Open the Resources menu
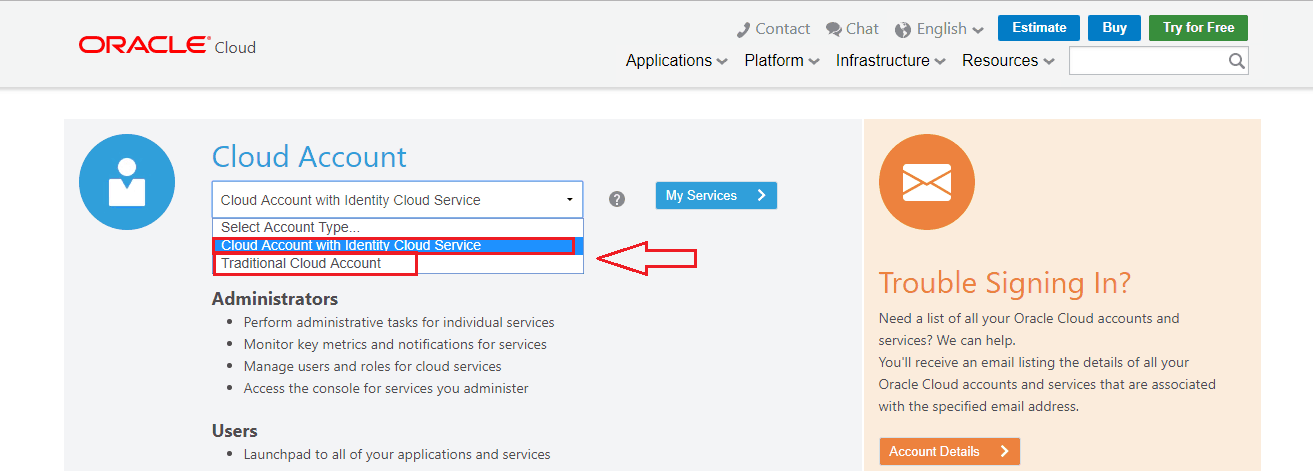The width and height of the screenshot is (1313, 471). 1008,61
